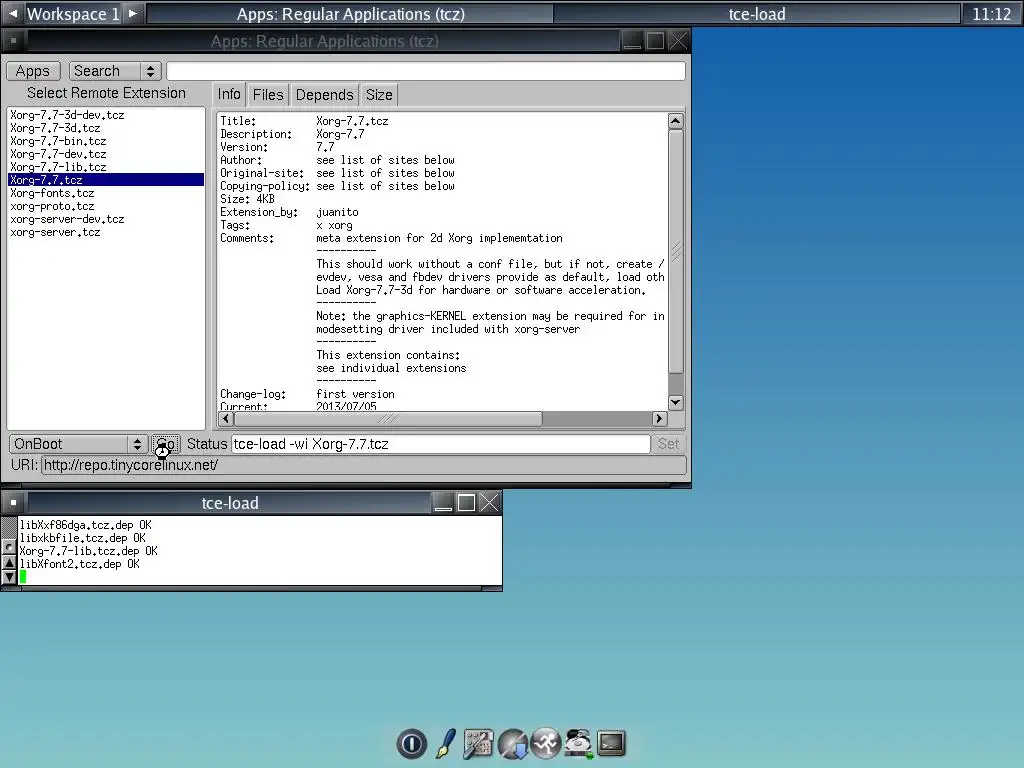The width and height of the screenshot is (1024, 768).
Task: Click the Status field with tce-load command
Action: pos(441,444)
